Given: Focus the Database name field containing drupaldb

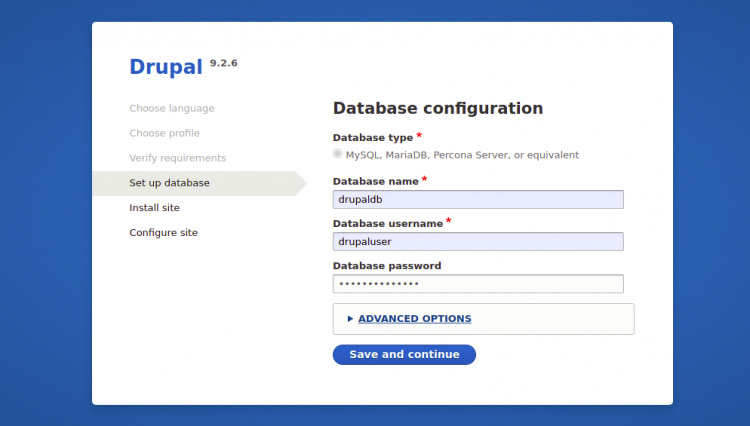Looking at the screenshot, I should pos(478,200).
